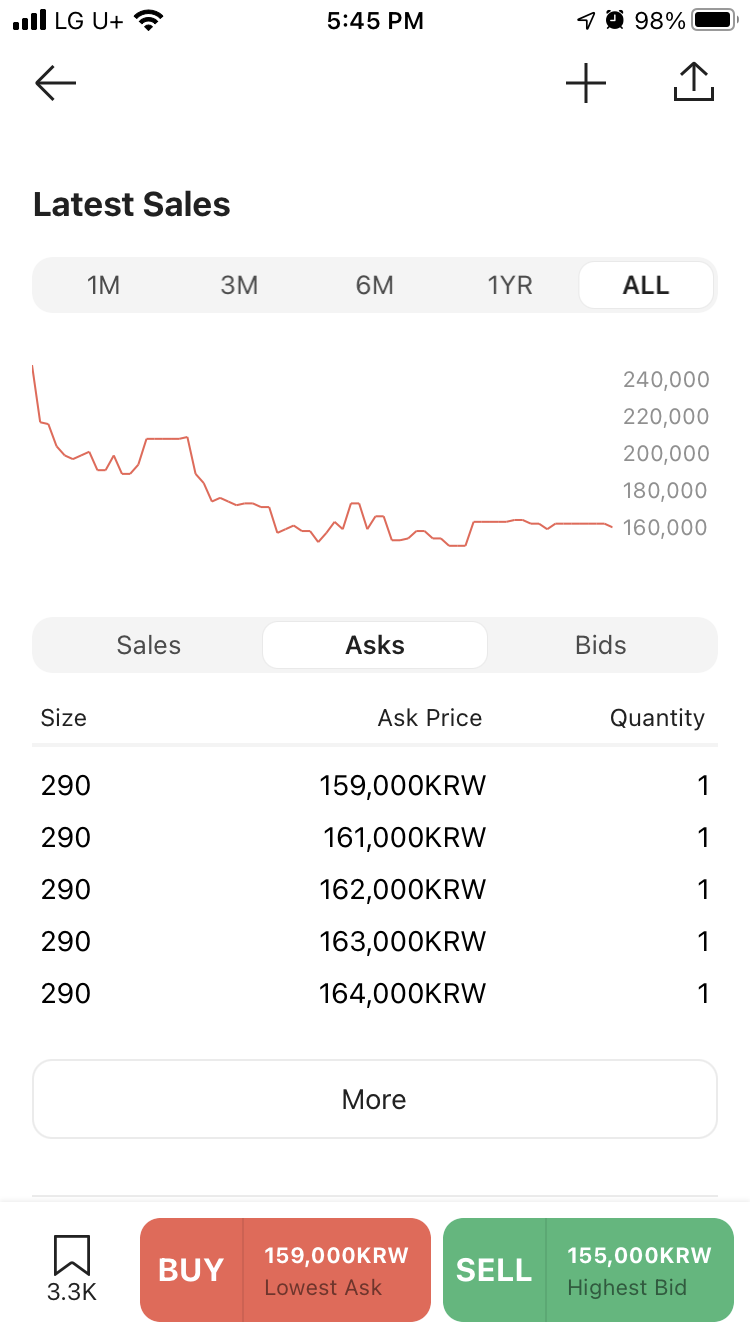This screenshot has width=750, height=1334.
Task: Select the ALL time range
Action: 646,286
